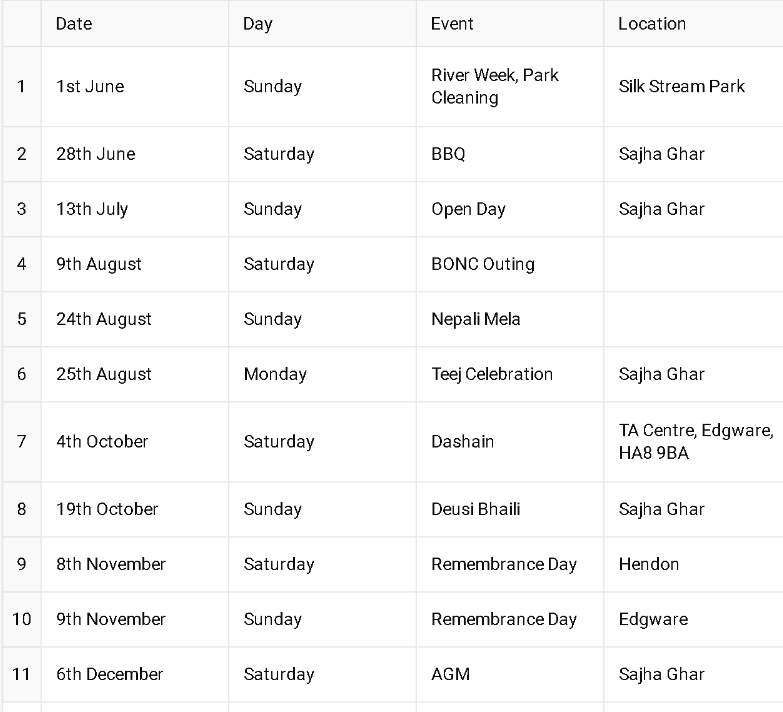Select the Monday day cell
Screen dimensions: 783x712
(323, 374)
